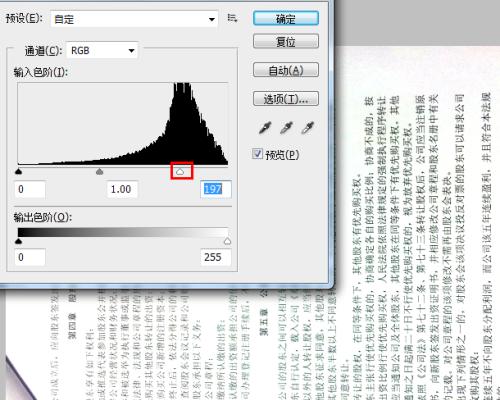Screen dimensions: 500x400
Task: Click the 选项(T)... options button
Action: coord(286,99)
